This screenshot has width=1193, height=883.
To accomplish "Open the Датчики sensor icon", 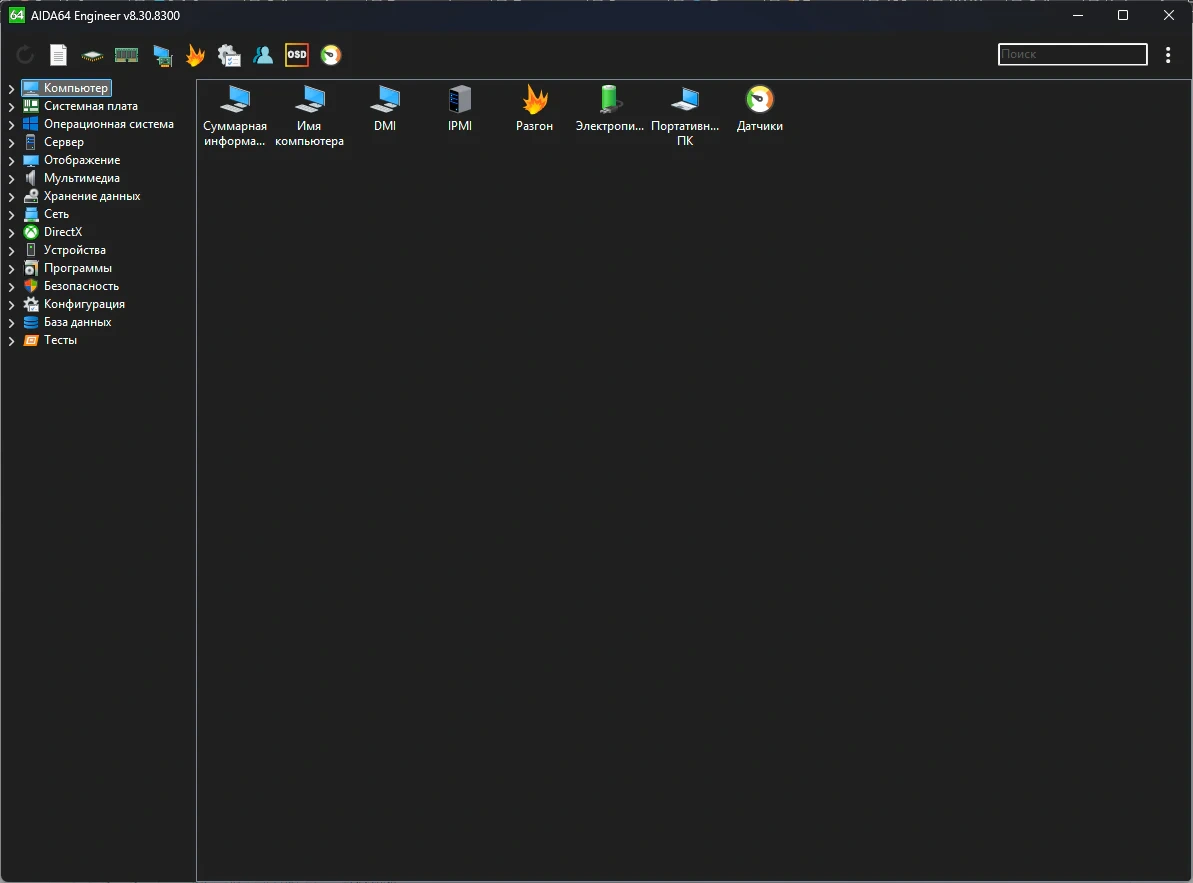I will click(759, 110).
